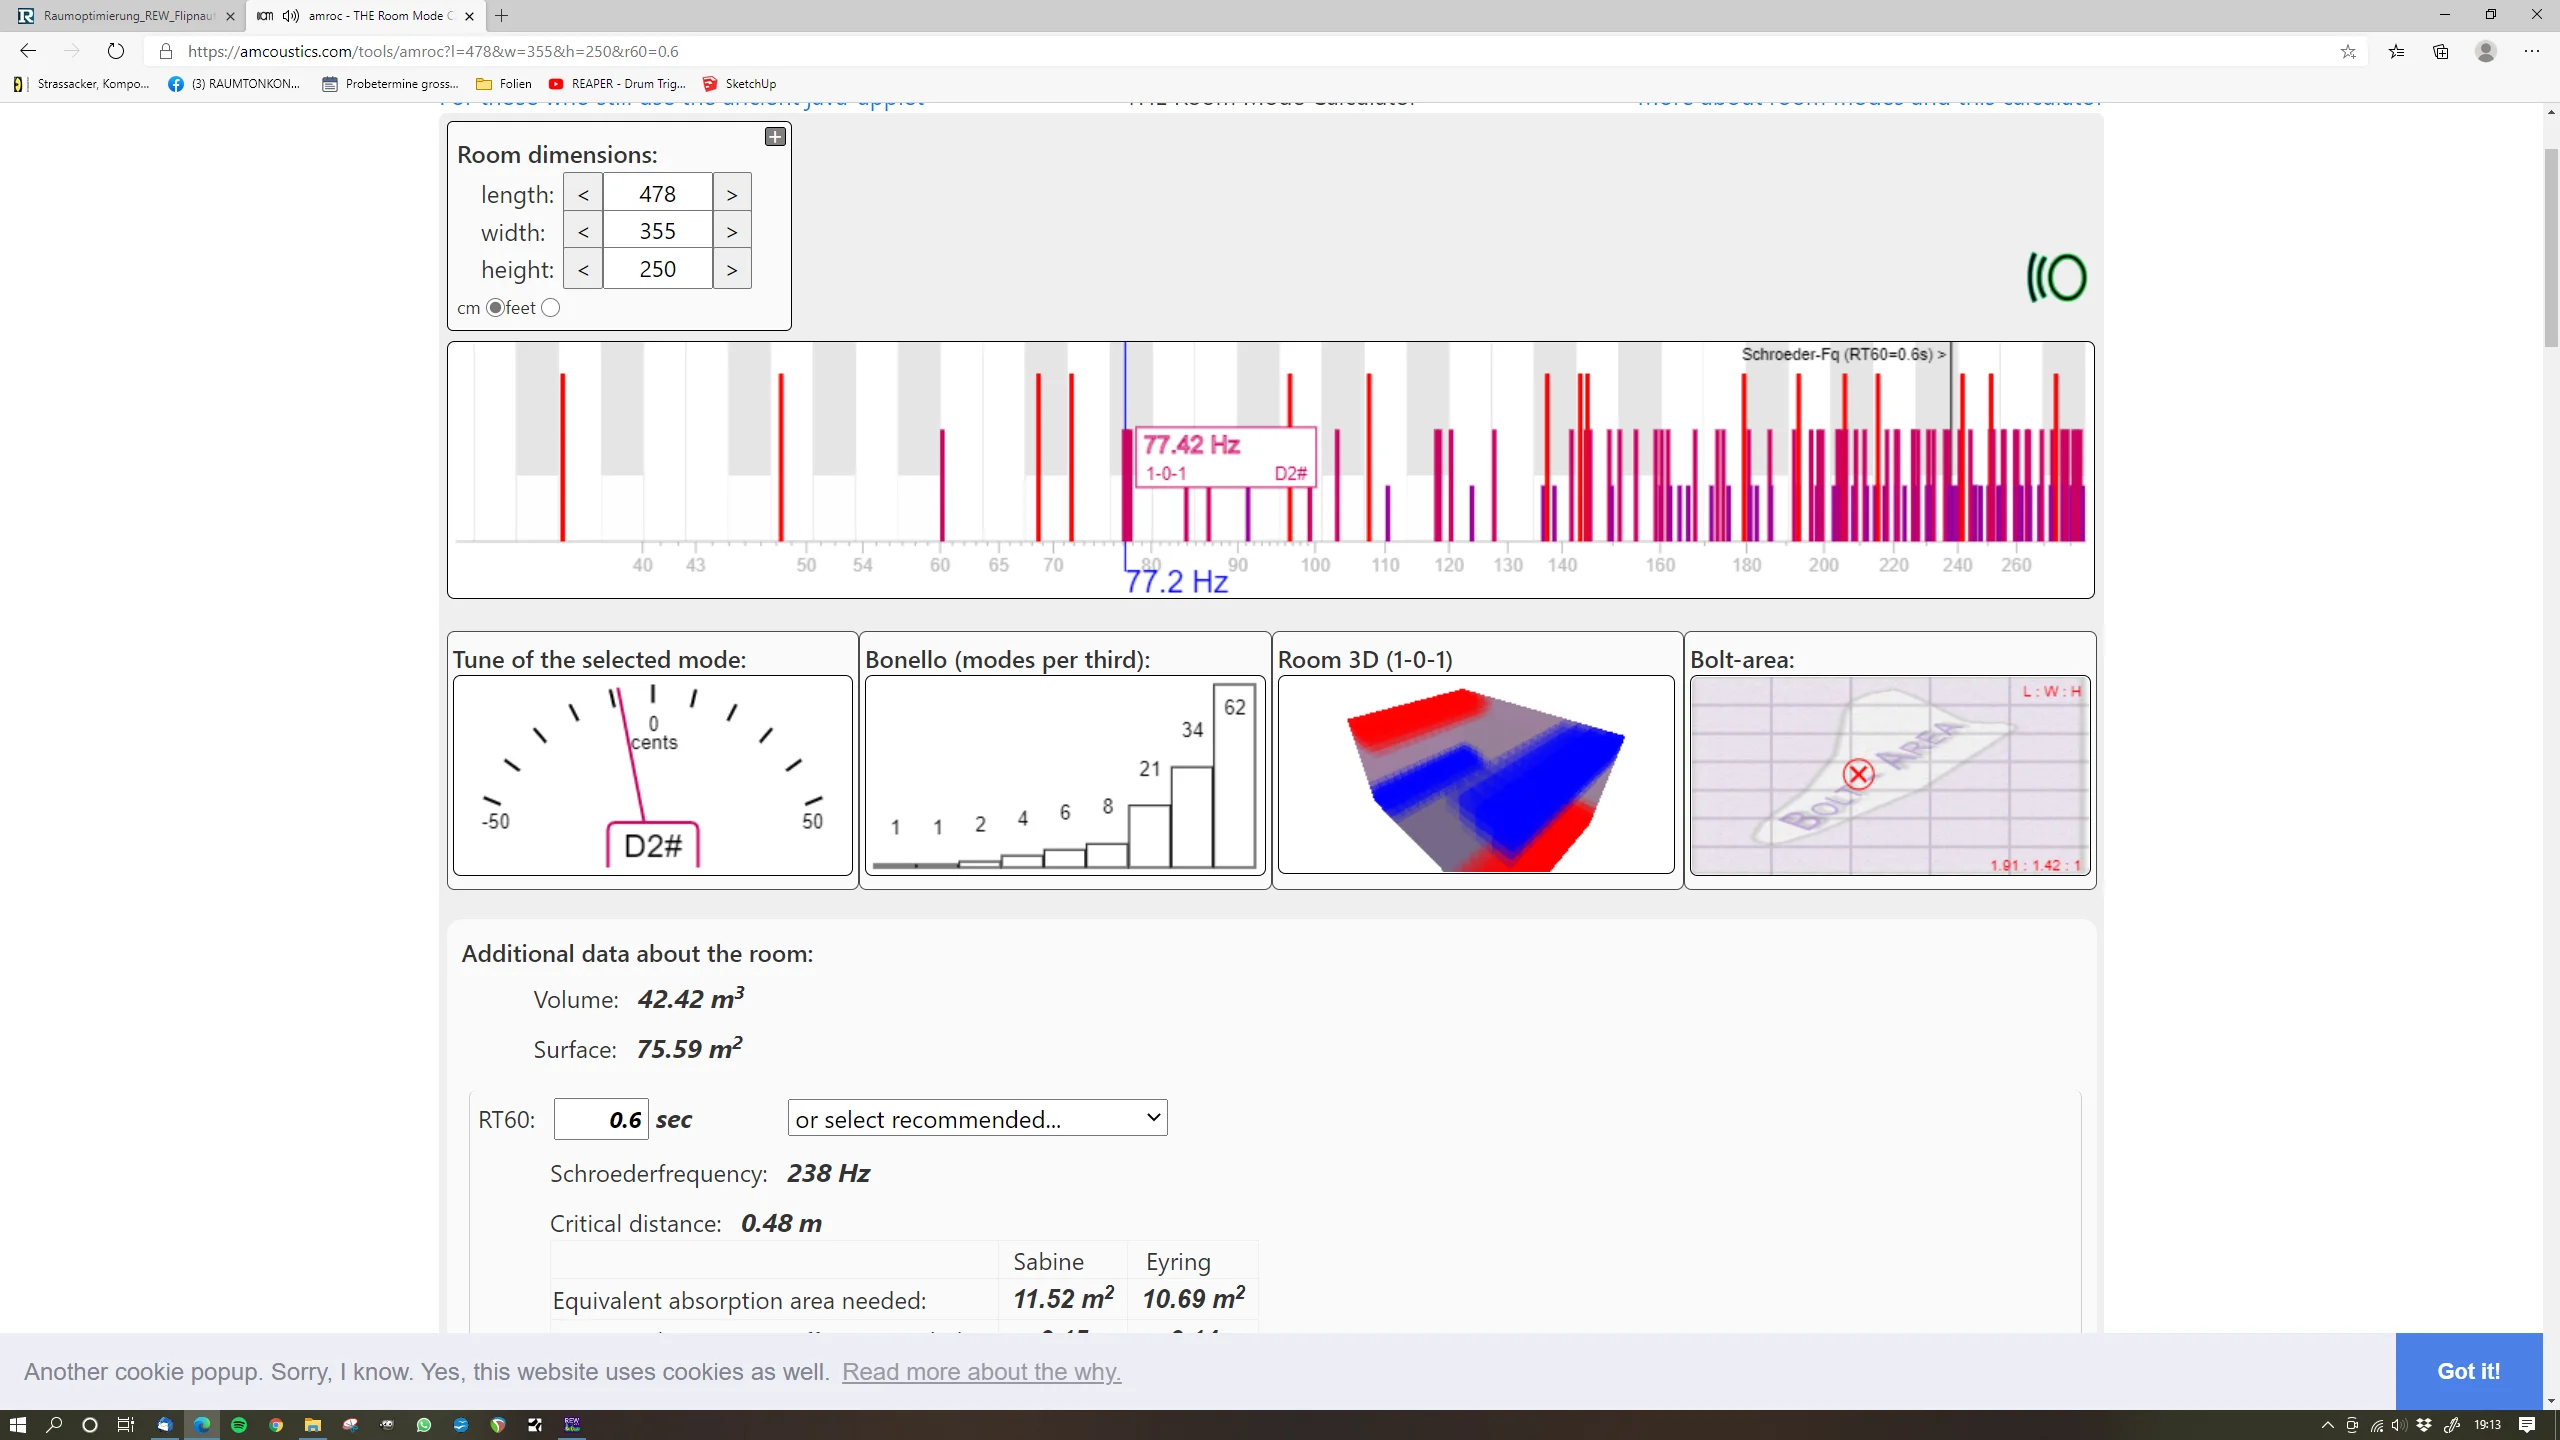Decrease room height with the left arrow
Screen dimensions: 2560x1440
pyautogui.click(x=583, y=270)
